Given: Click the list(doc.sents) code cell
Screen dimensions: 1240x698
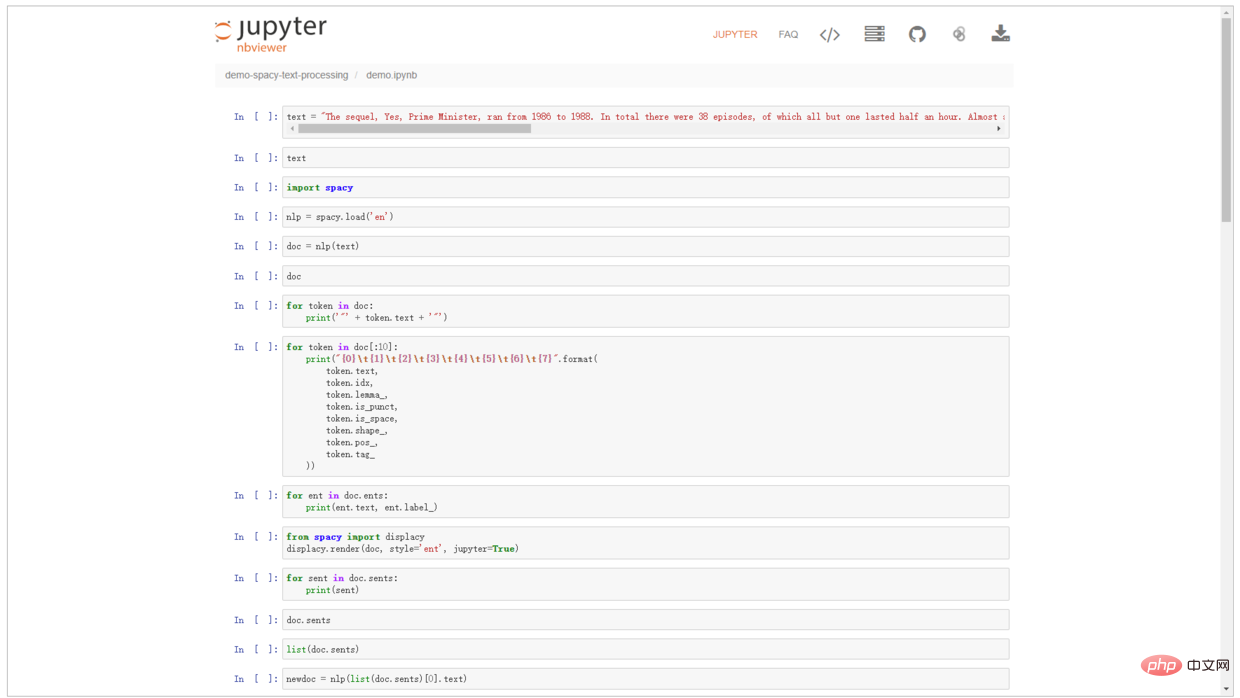Looking at the screenshot, I should [x=645, y=650].
